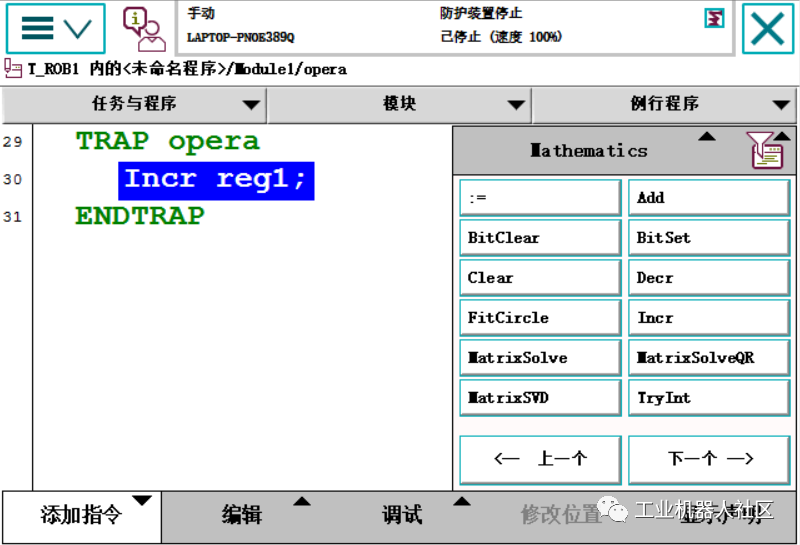Select the ENDTRAP line
The height and width of the screenshot is (545, 800).
(140, 216)
